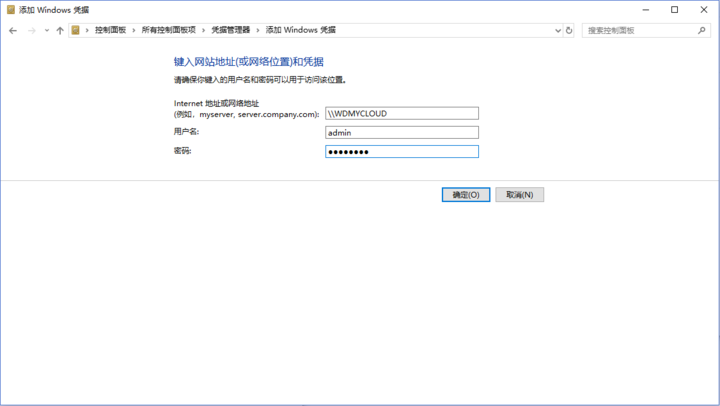This screenshot has height=406, width=720.
Task: Click the 用户名 field containing admin
Action: click(x=402, y=132)
